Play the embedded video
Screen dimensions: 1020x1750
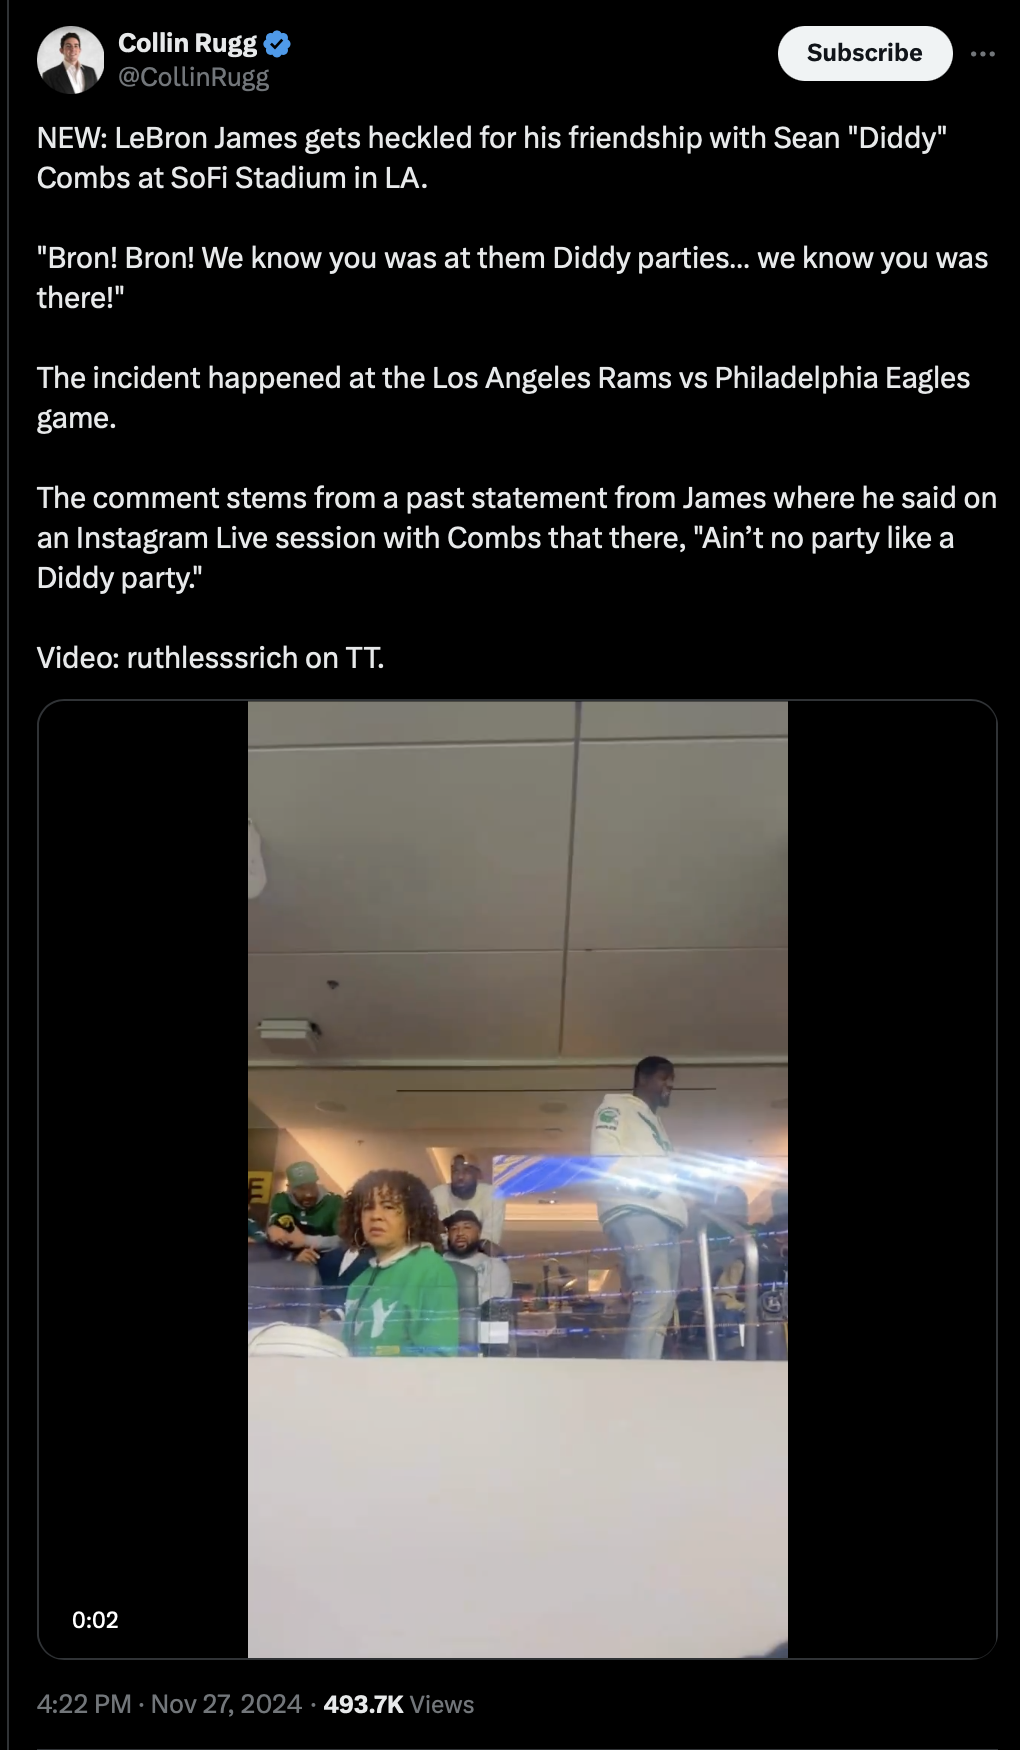click(517, 1179)
